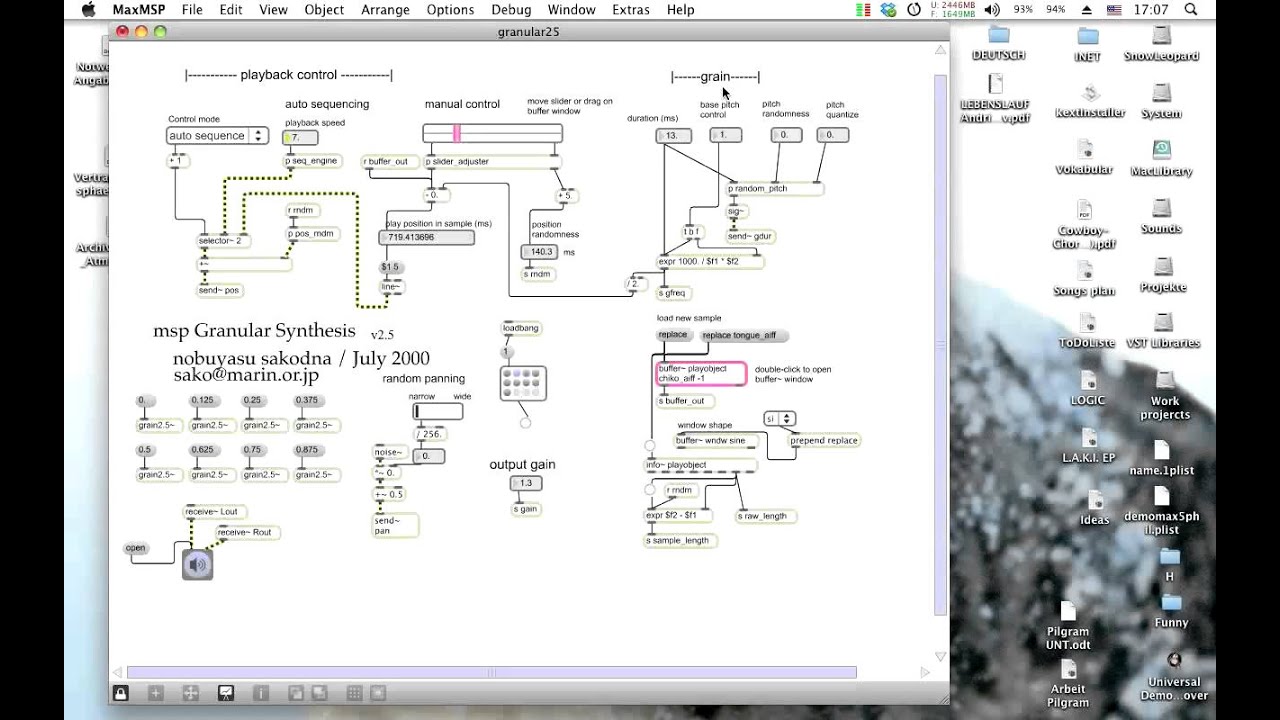1280x720 pixels.
Task: Open the File menu
Action: point(192,9)
